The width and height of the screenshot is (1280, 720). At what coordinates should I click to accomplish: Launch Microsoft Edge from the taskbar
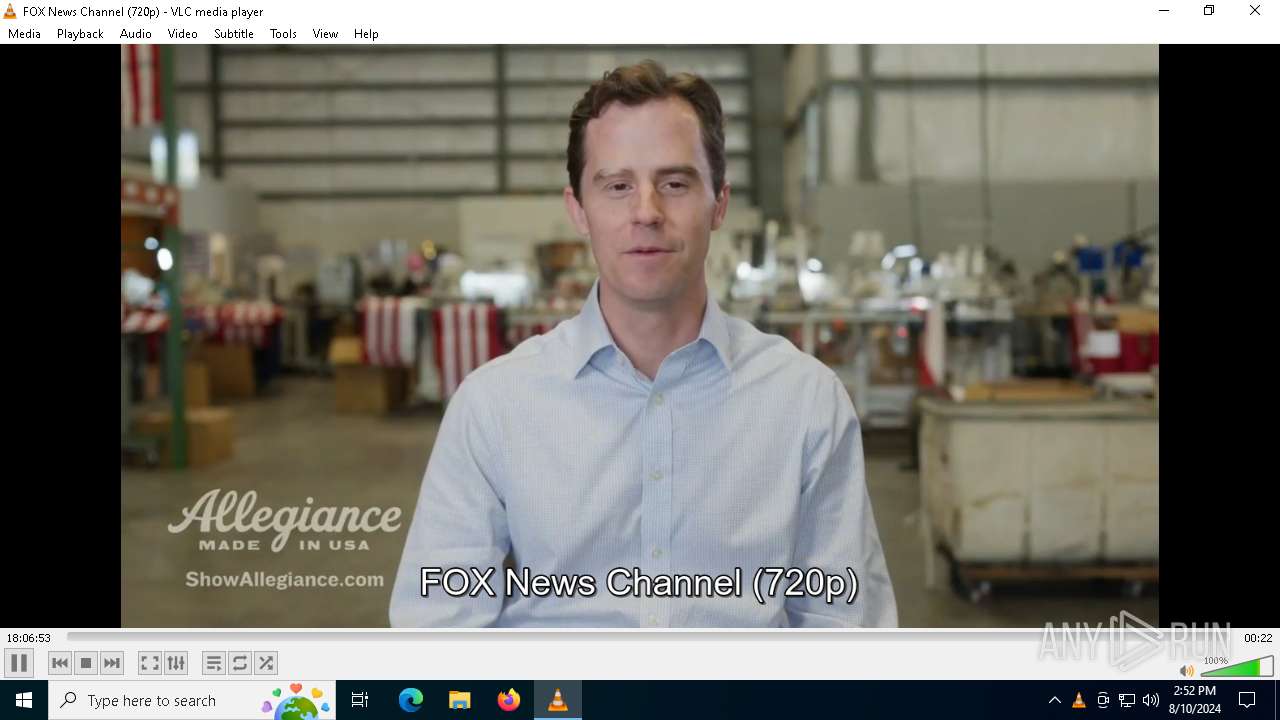[411, 700]
